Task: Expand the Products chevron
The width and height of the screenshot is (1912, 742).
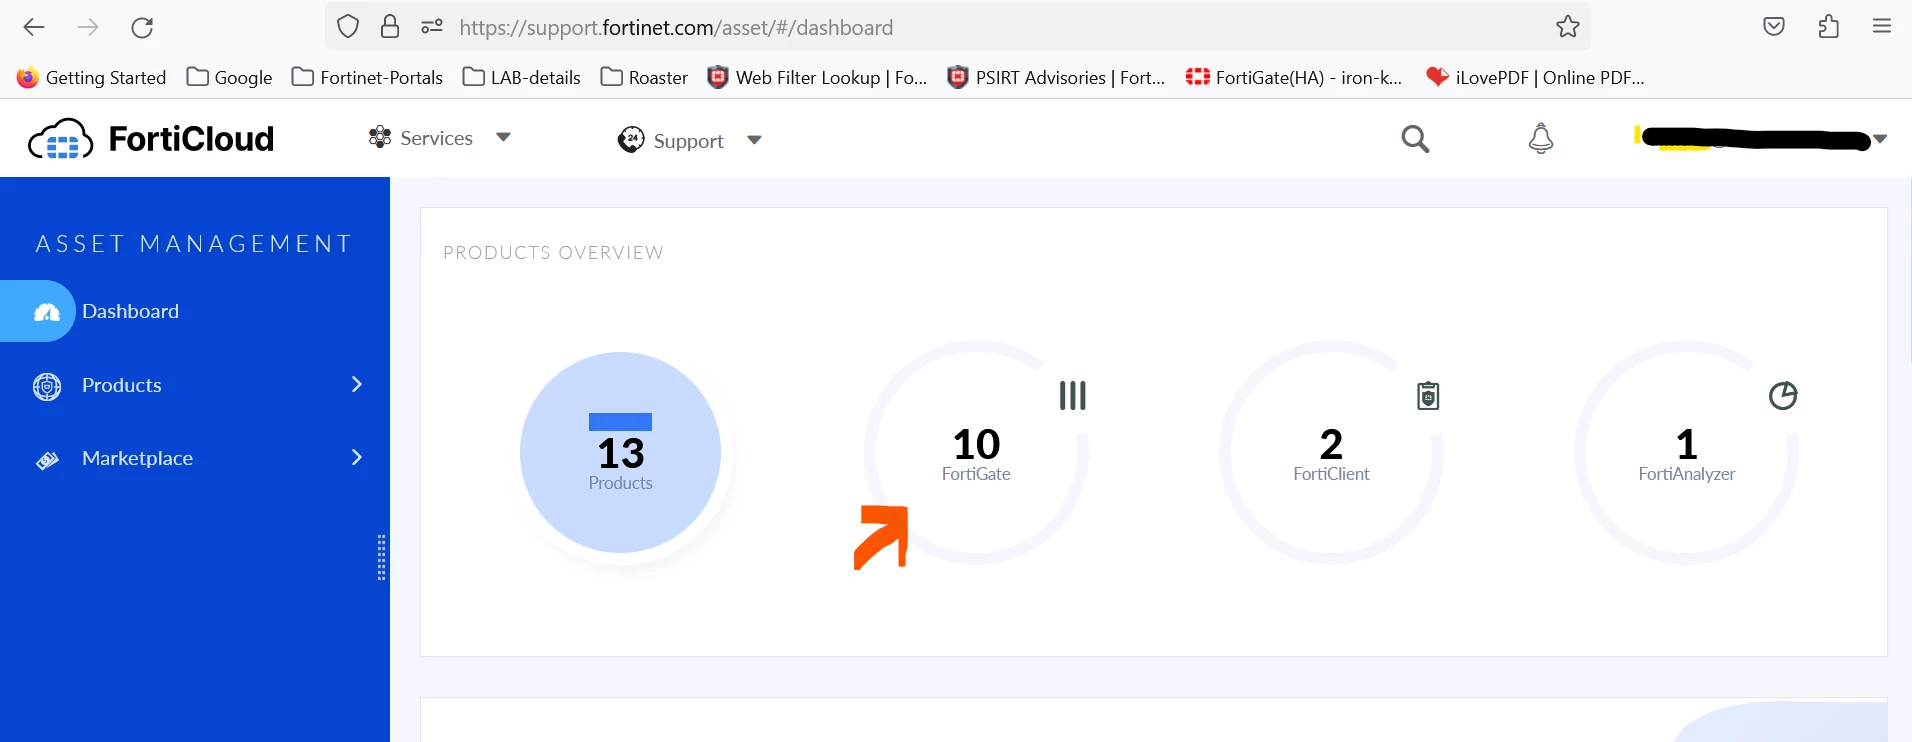Action: click(357, 384)
